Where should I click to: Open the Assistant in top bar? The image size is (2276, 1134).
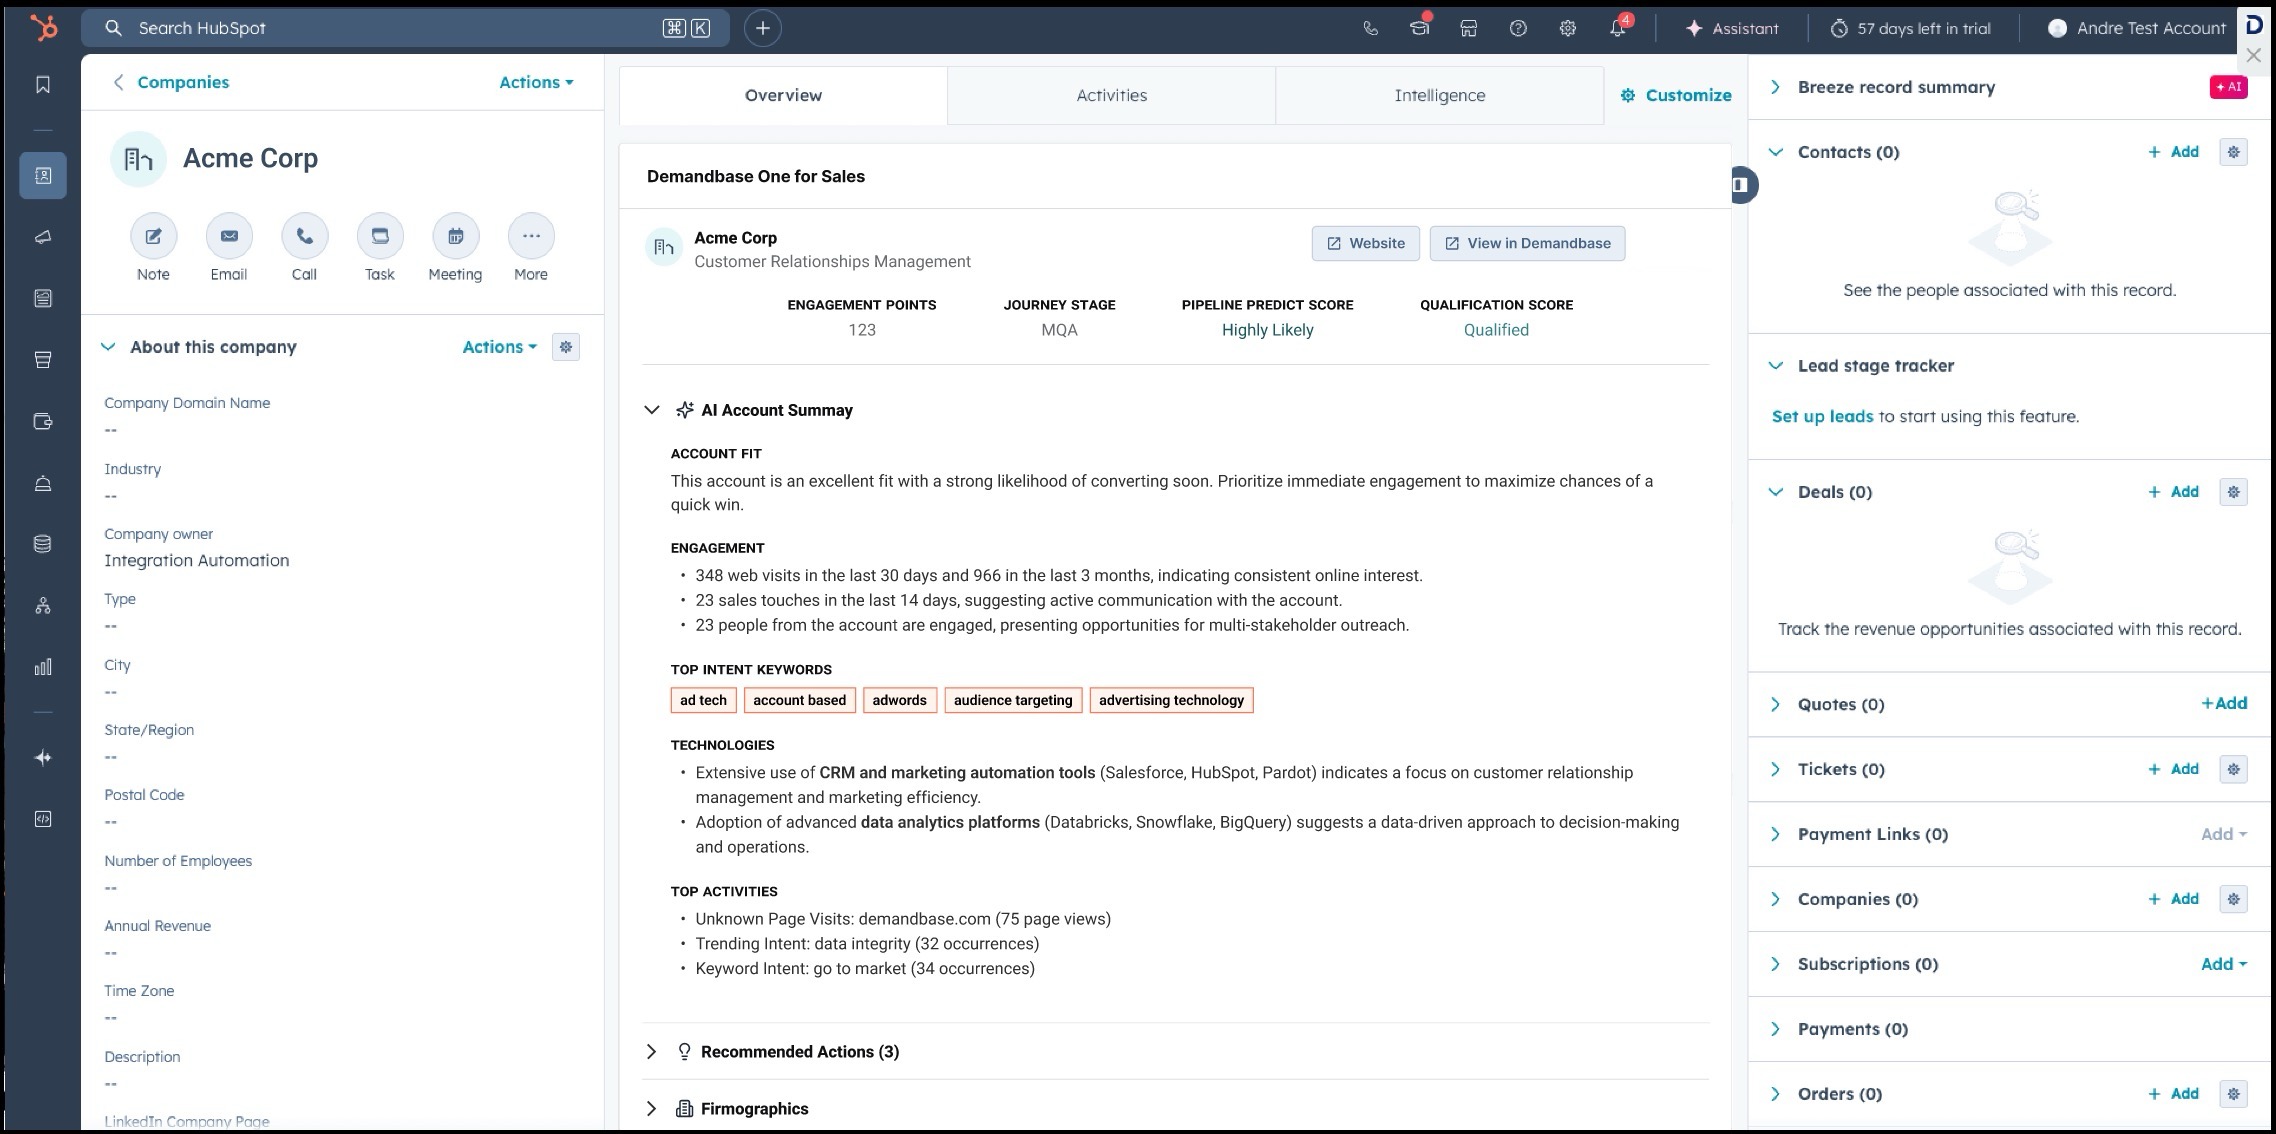[x=1732, y=28]
